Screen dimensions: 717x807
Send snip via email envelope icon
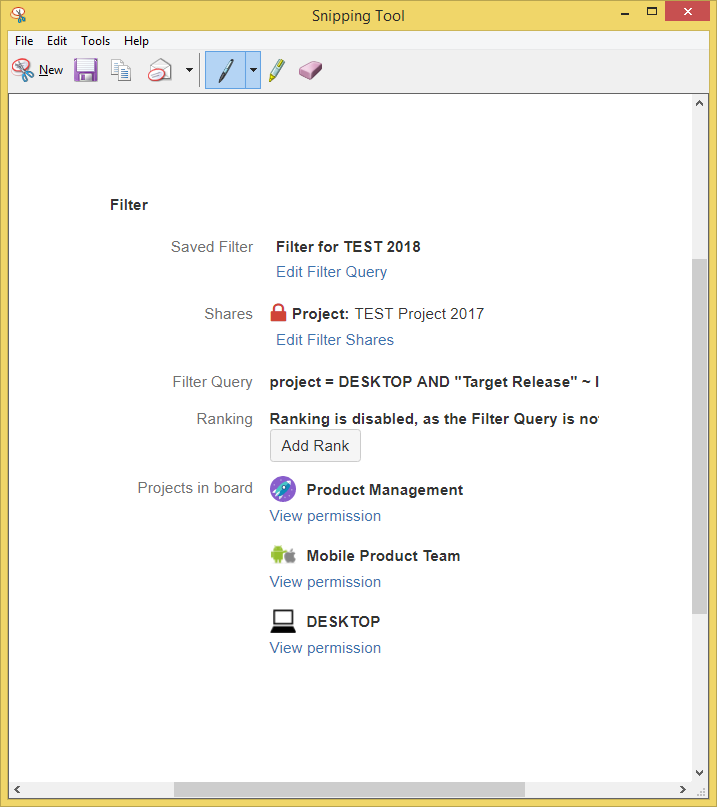click(160, 70)
